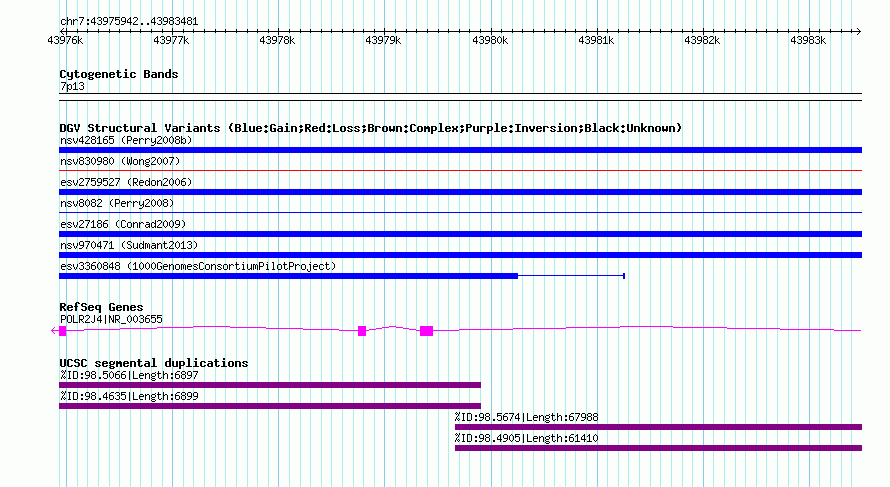Click the 43981k ruler tick label
Image resolution: width=890 pixels, height=487 pixels.
(596, 40)
